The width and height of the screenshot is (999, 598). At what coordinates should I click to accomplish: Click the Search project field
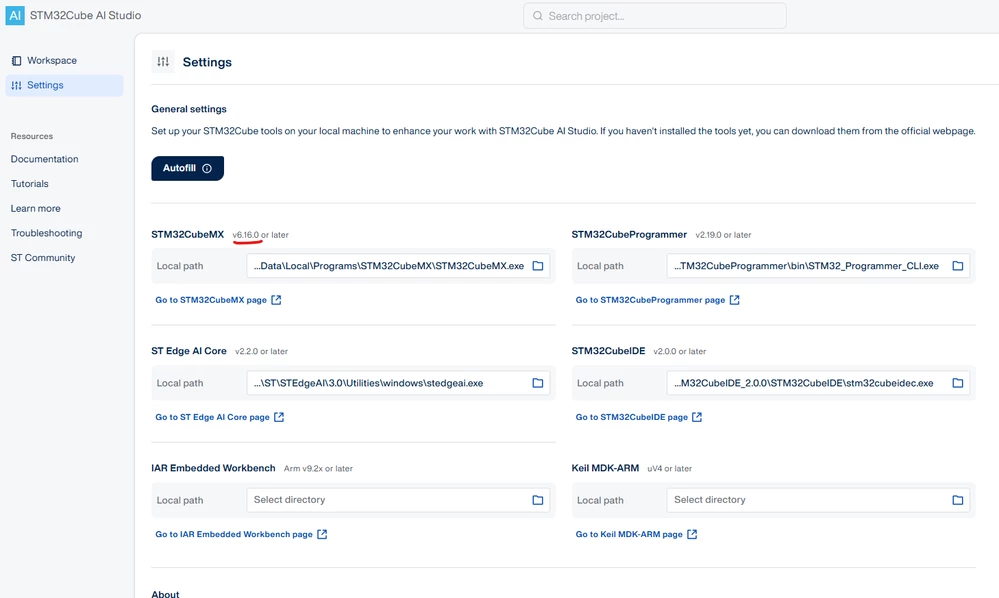pyautogui.click(x=655, y=16)
